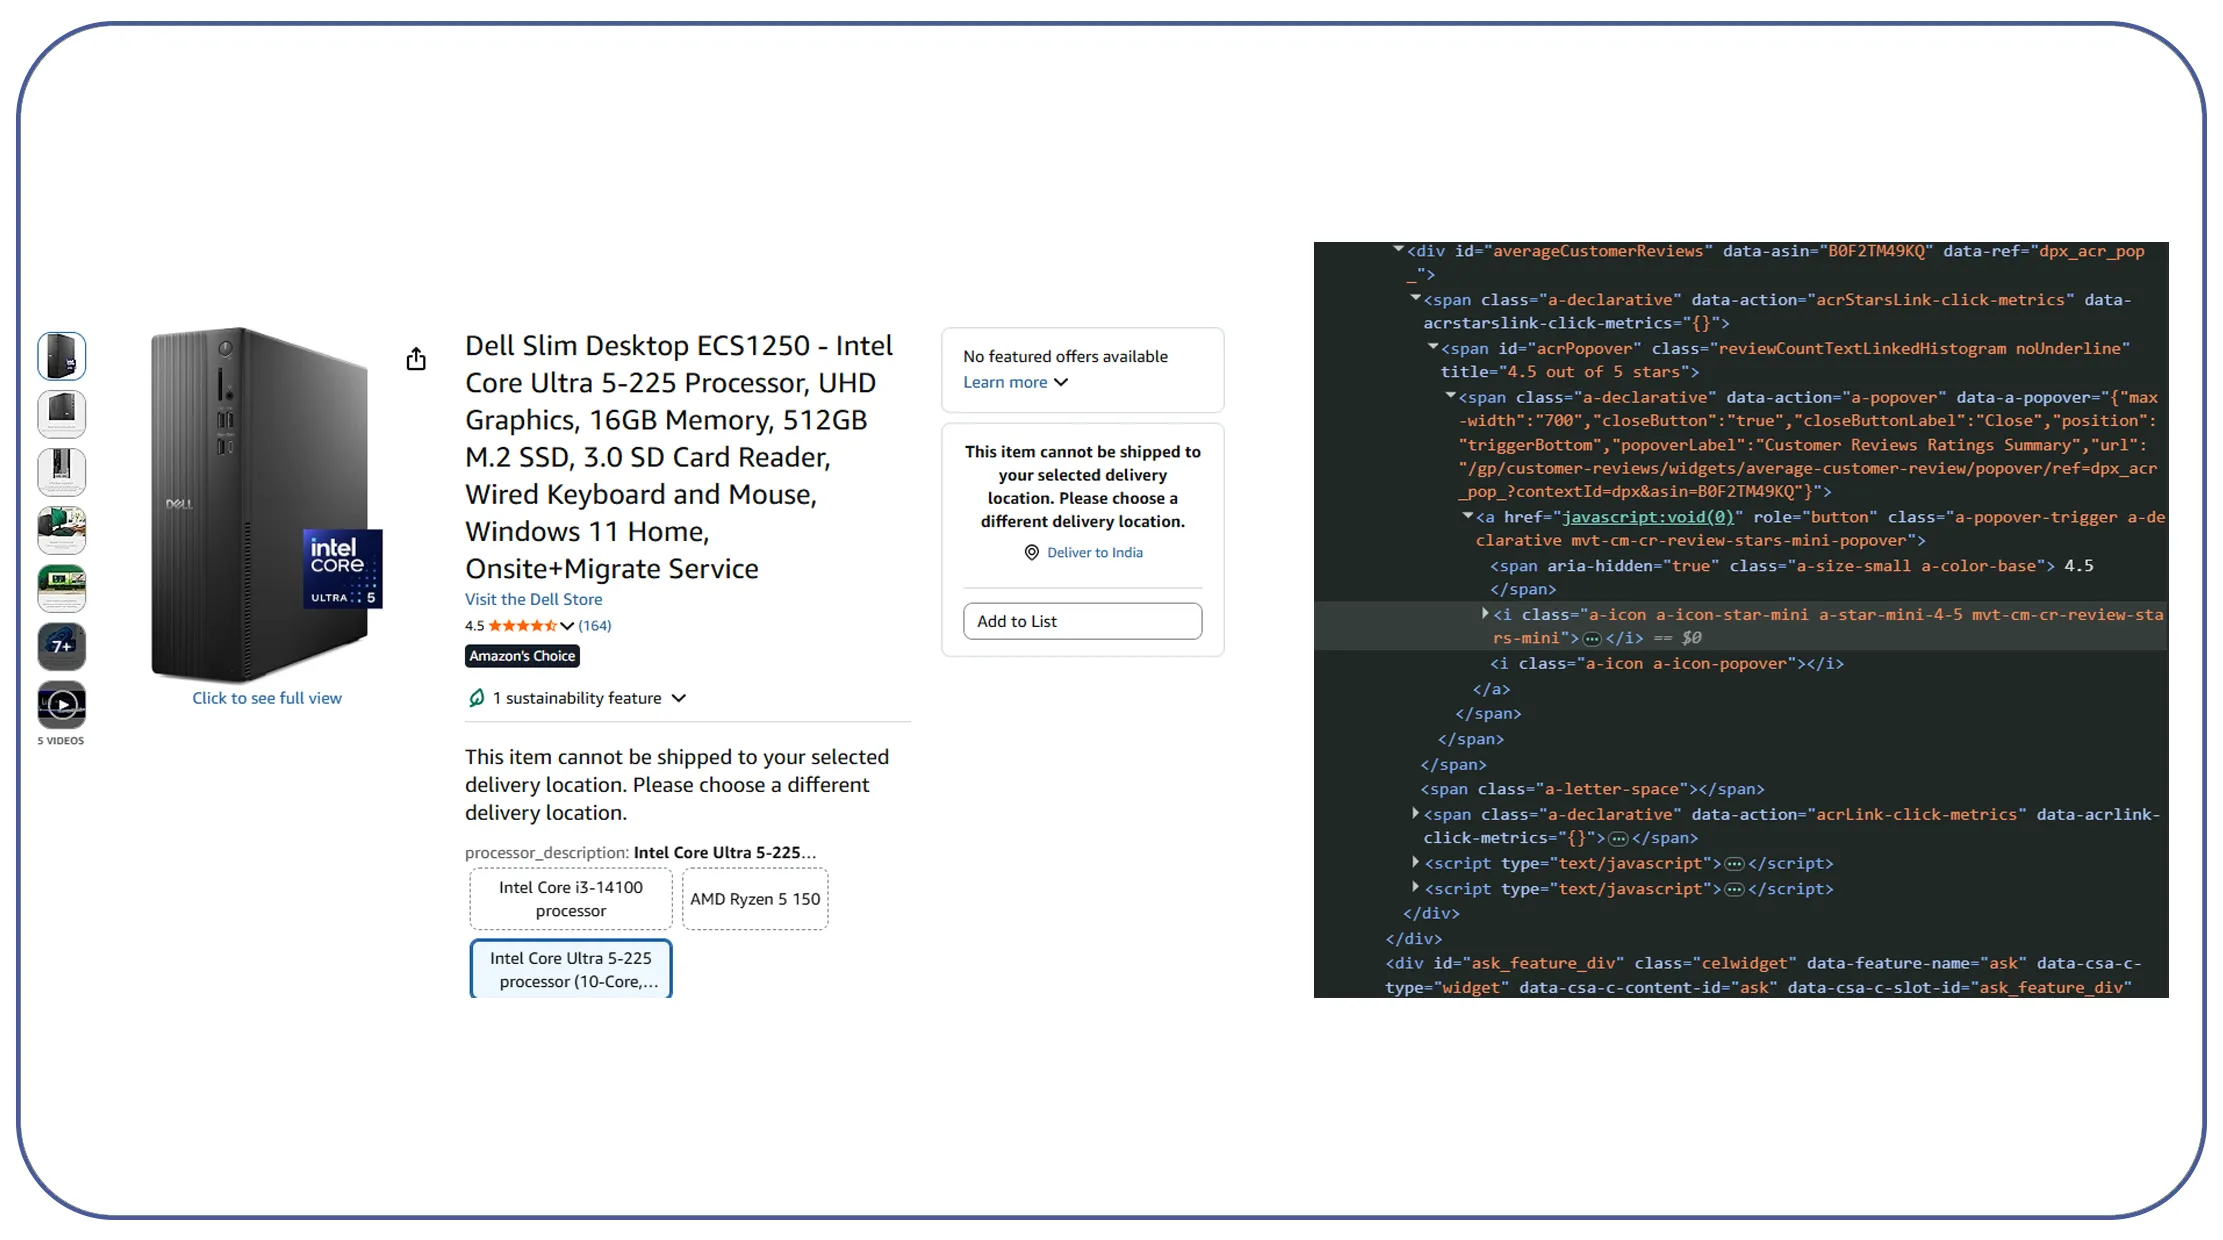The height and width of the screenshot is (1240, 2223).
Task: Collapse the acrPopover span node
Action: coord(1433,347)
